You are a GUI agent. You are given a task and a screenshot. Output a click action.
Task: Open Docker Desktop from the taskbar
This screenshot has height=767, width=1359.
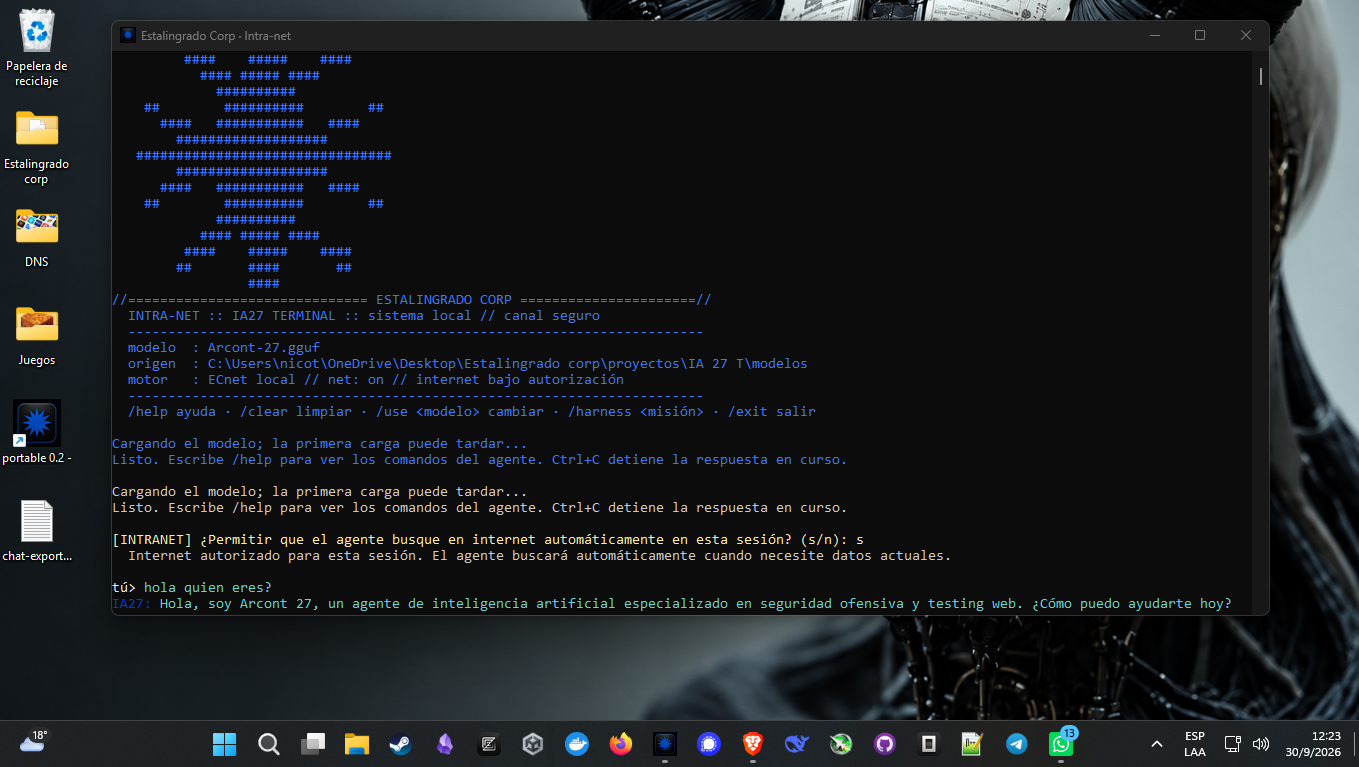577,744
